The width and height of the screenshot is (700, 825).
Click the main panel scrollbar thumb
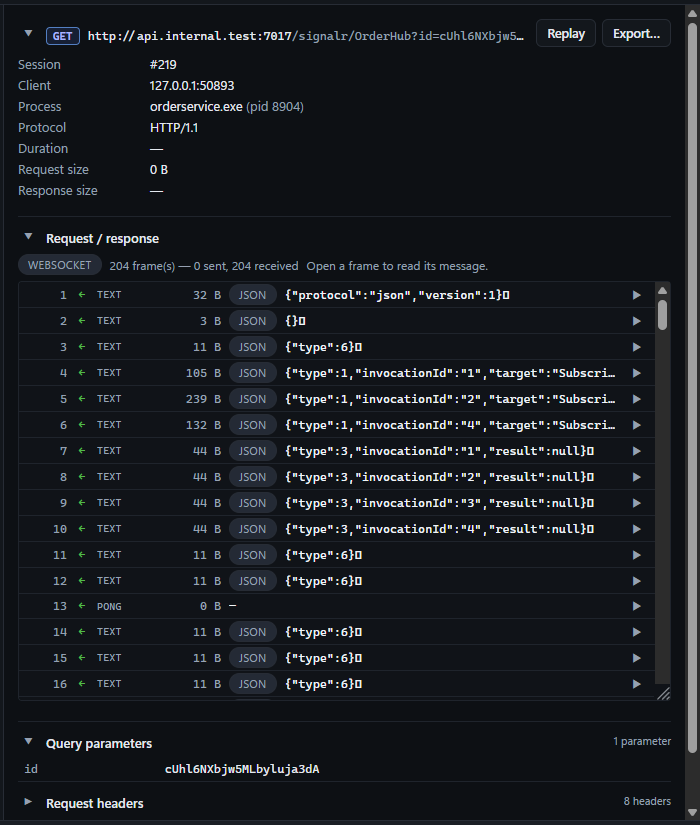693,388
